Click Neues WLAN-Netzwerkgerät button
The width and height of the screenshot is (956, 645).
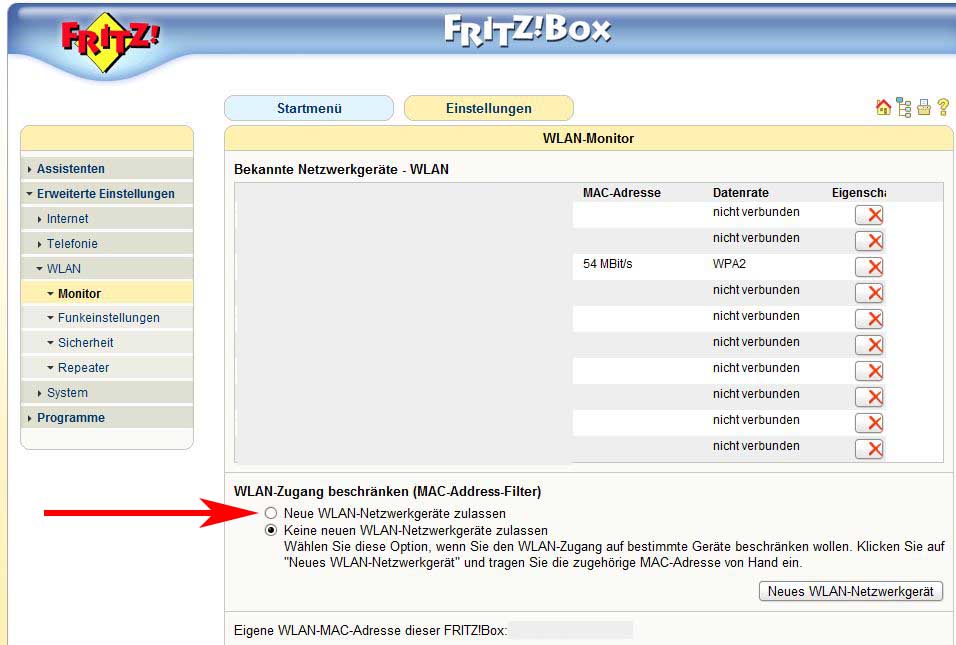coord(851,591)
